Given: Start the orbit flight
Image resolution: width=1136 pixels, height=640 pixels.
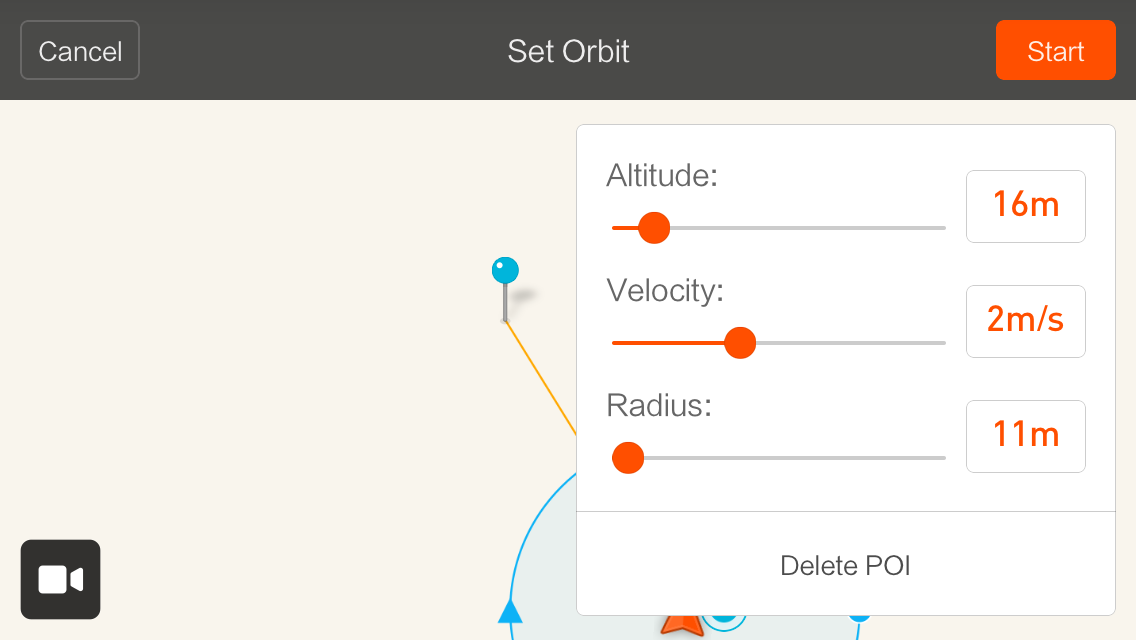Looking at the screenshot, I should tap(1056, 50).
